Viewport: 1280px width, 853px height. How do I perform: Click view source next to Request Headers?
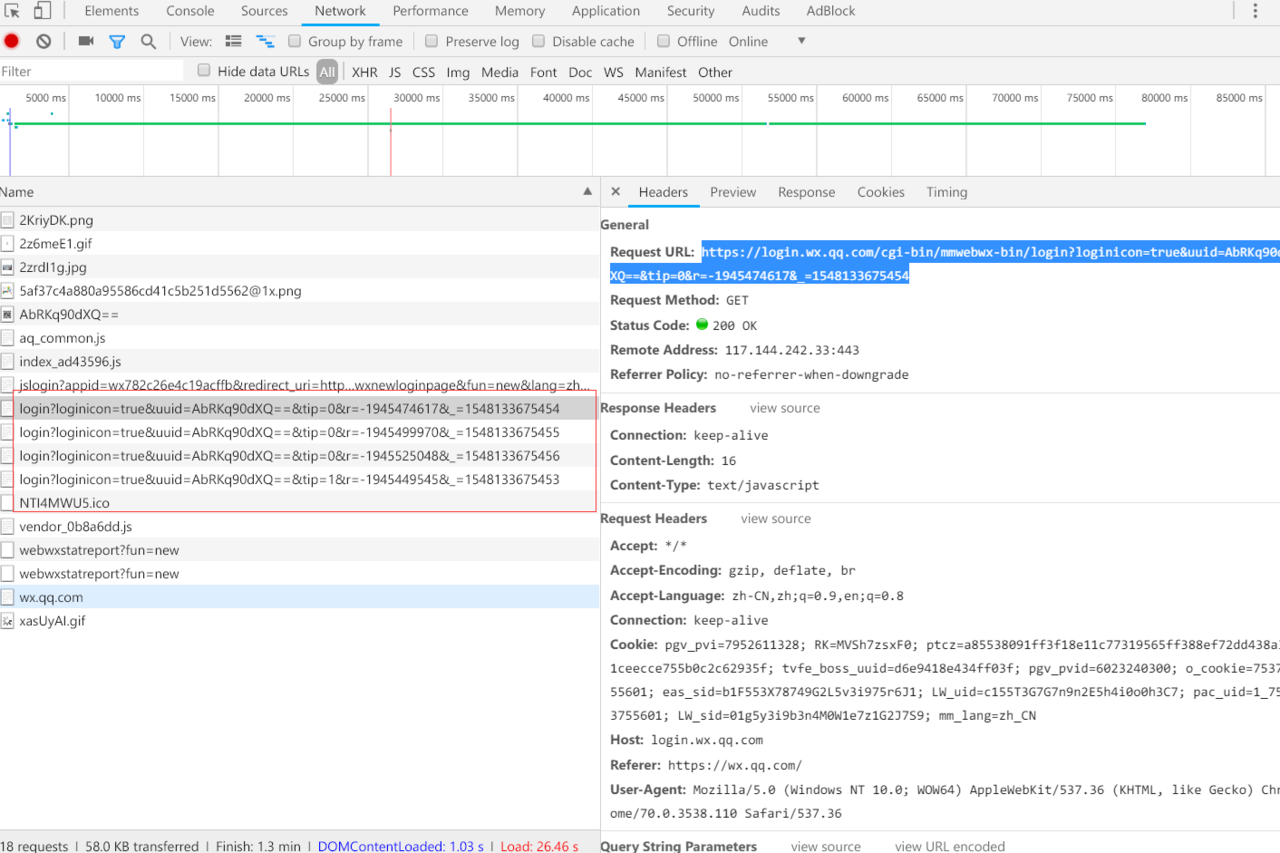pos(776,519)
